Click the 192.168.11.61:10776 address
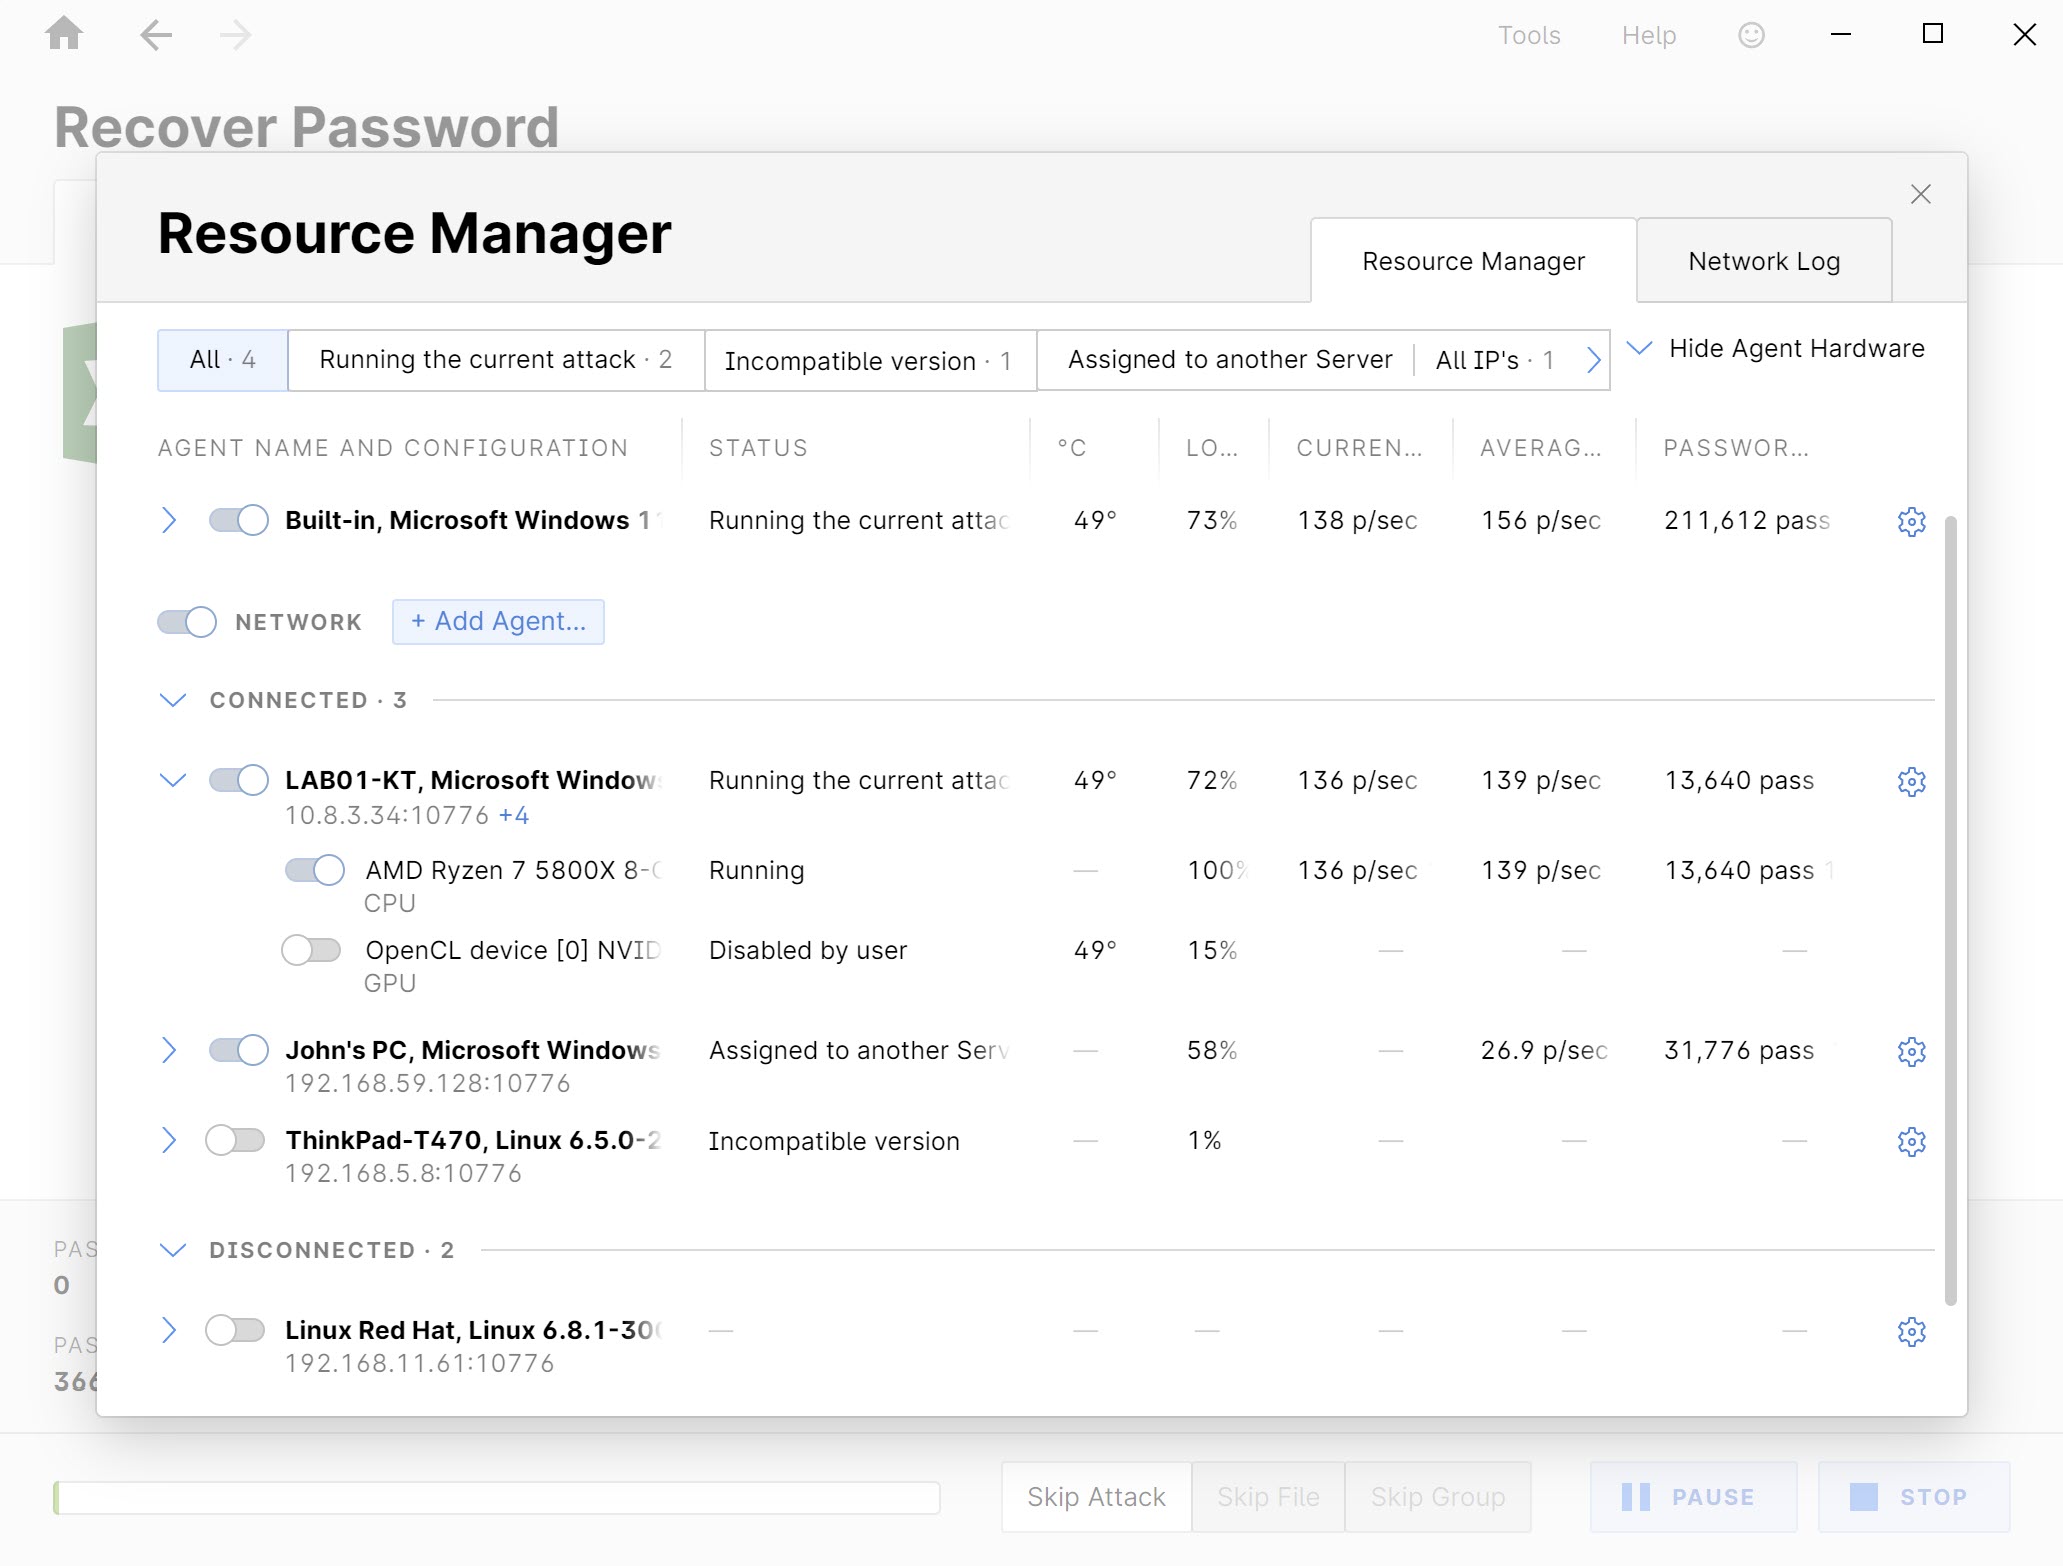This screenshot has width=2063, height=1566. (420, 1363)
